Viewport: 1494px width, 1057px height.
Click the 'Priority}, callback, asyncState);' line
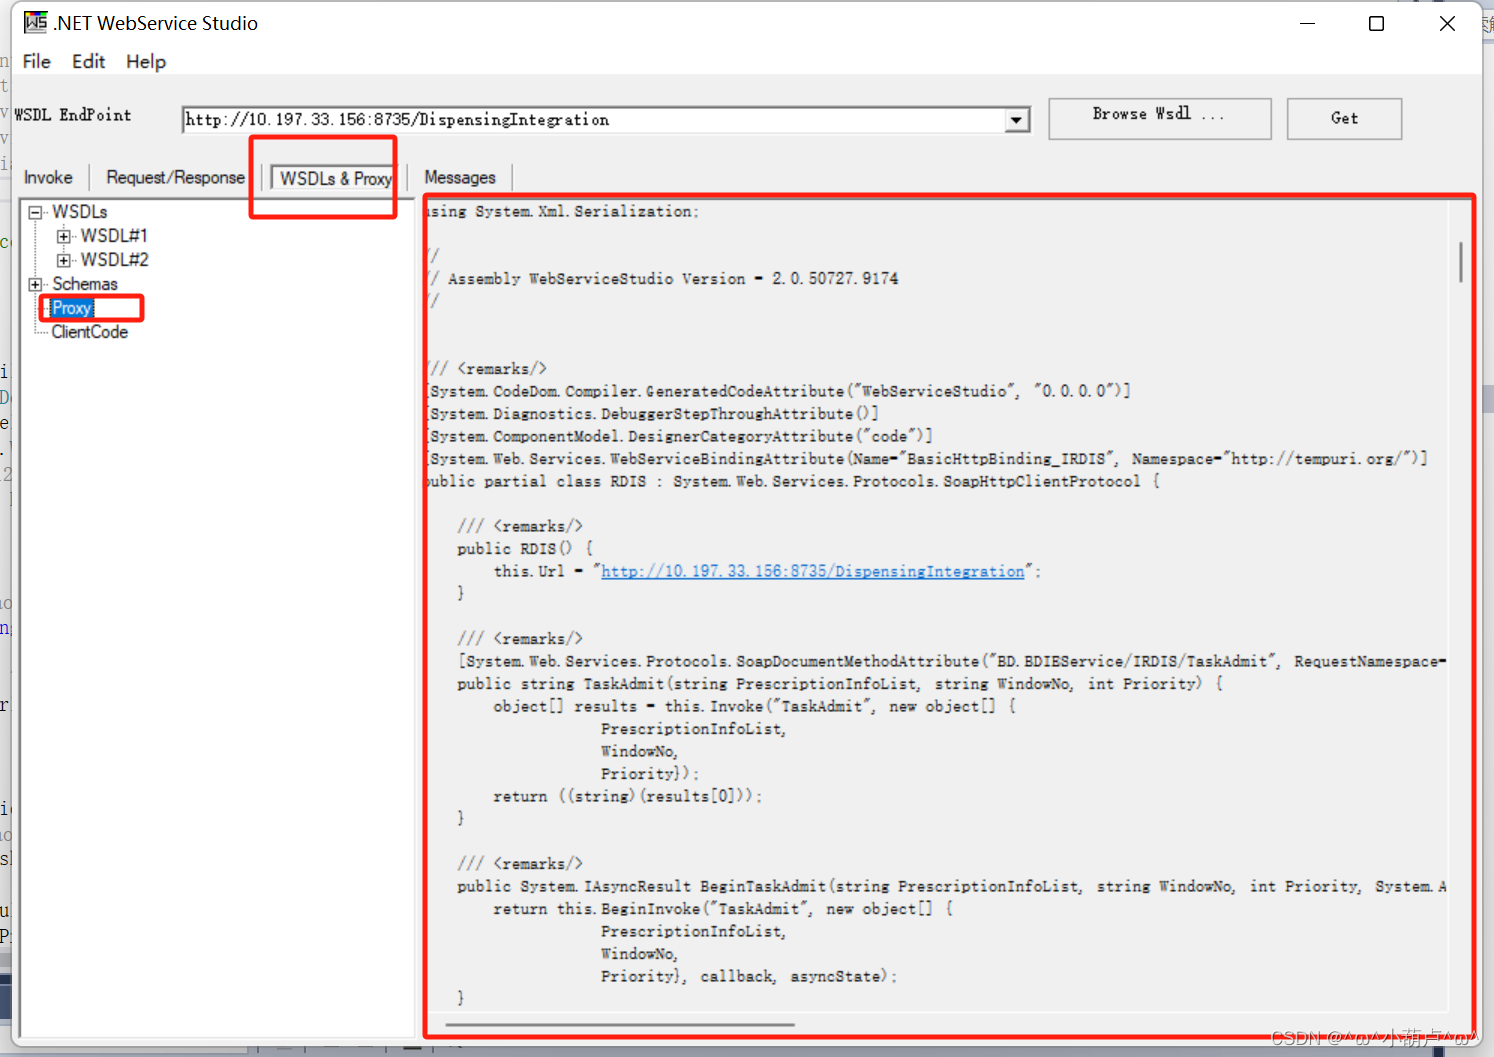point(749,976)
